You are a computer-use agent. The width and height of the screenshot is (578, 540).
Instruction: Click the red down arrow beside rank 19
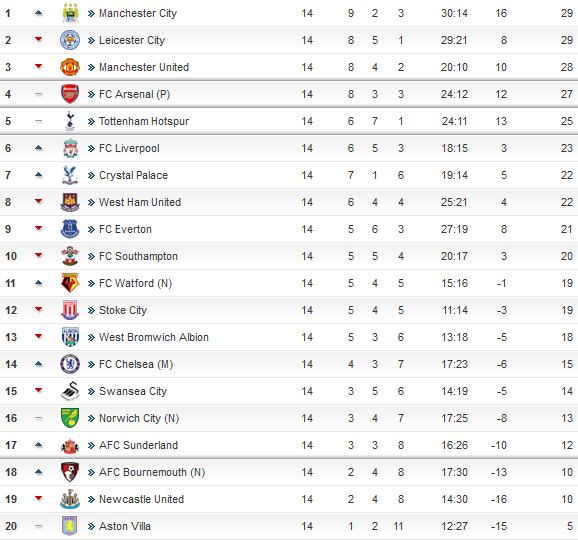tap(39, 499)
